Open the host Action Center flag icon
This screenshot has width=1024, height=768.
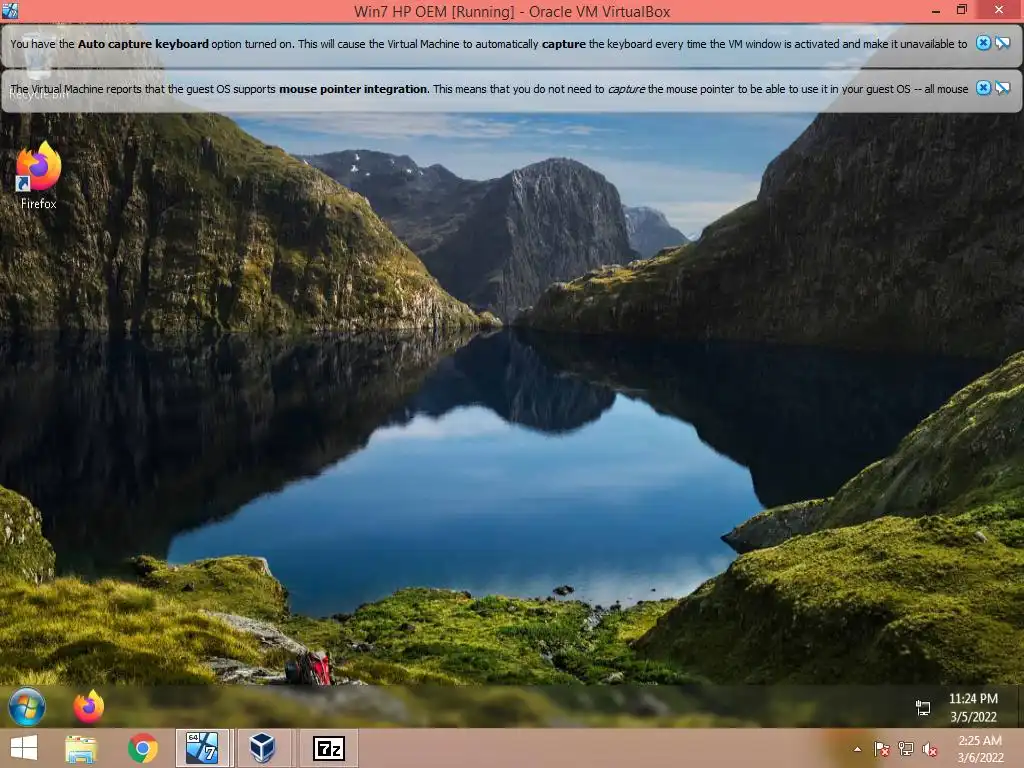point(881,749)
